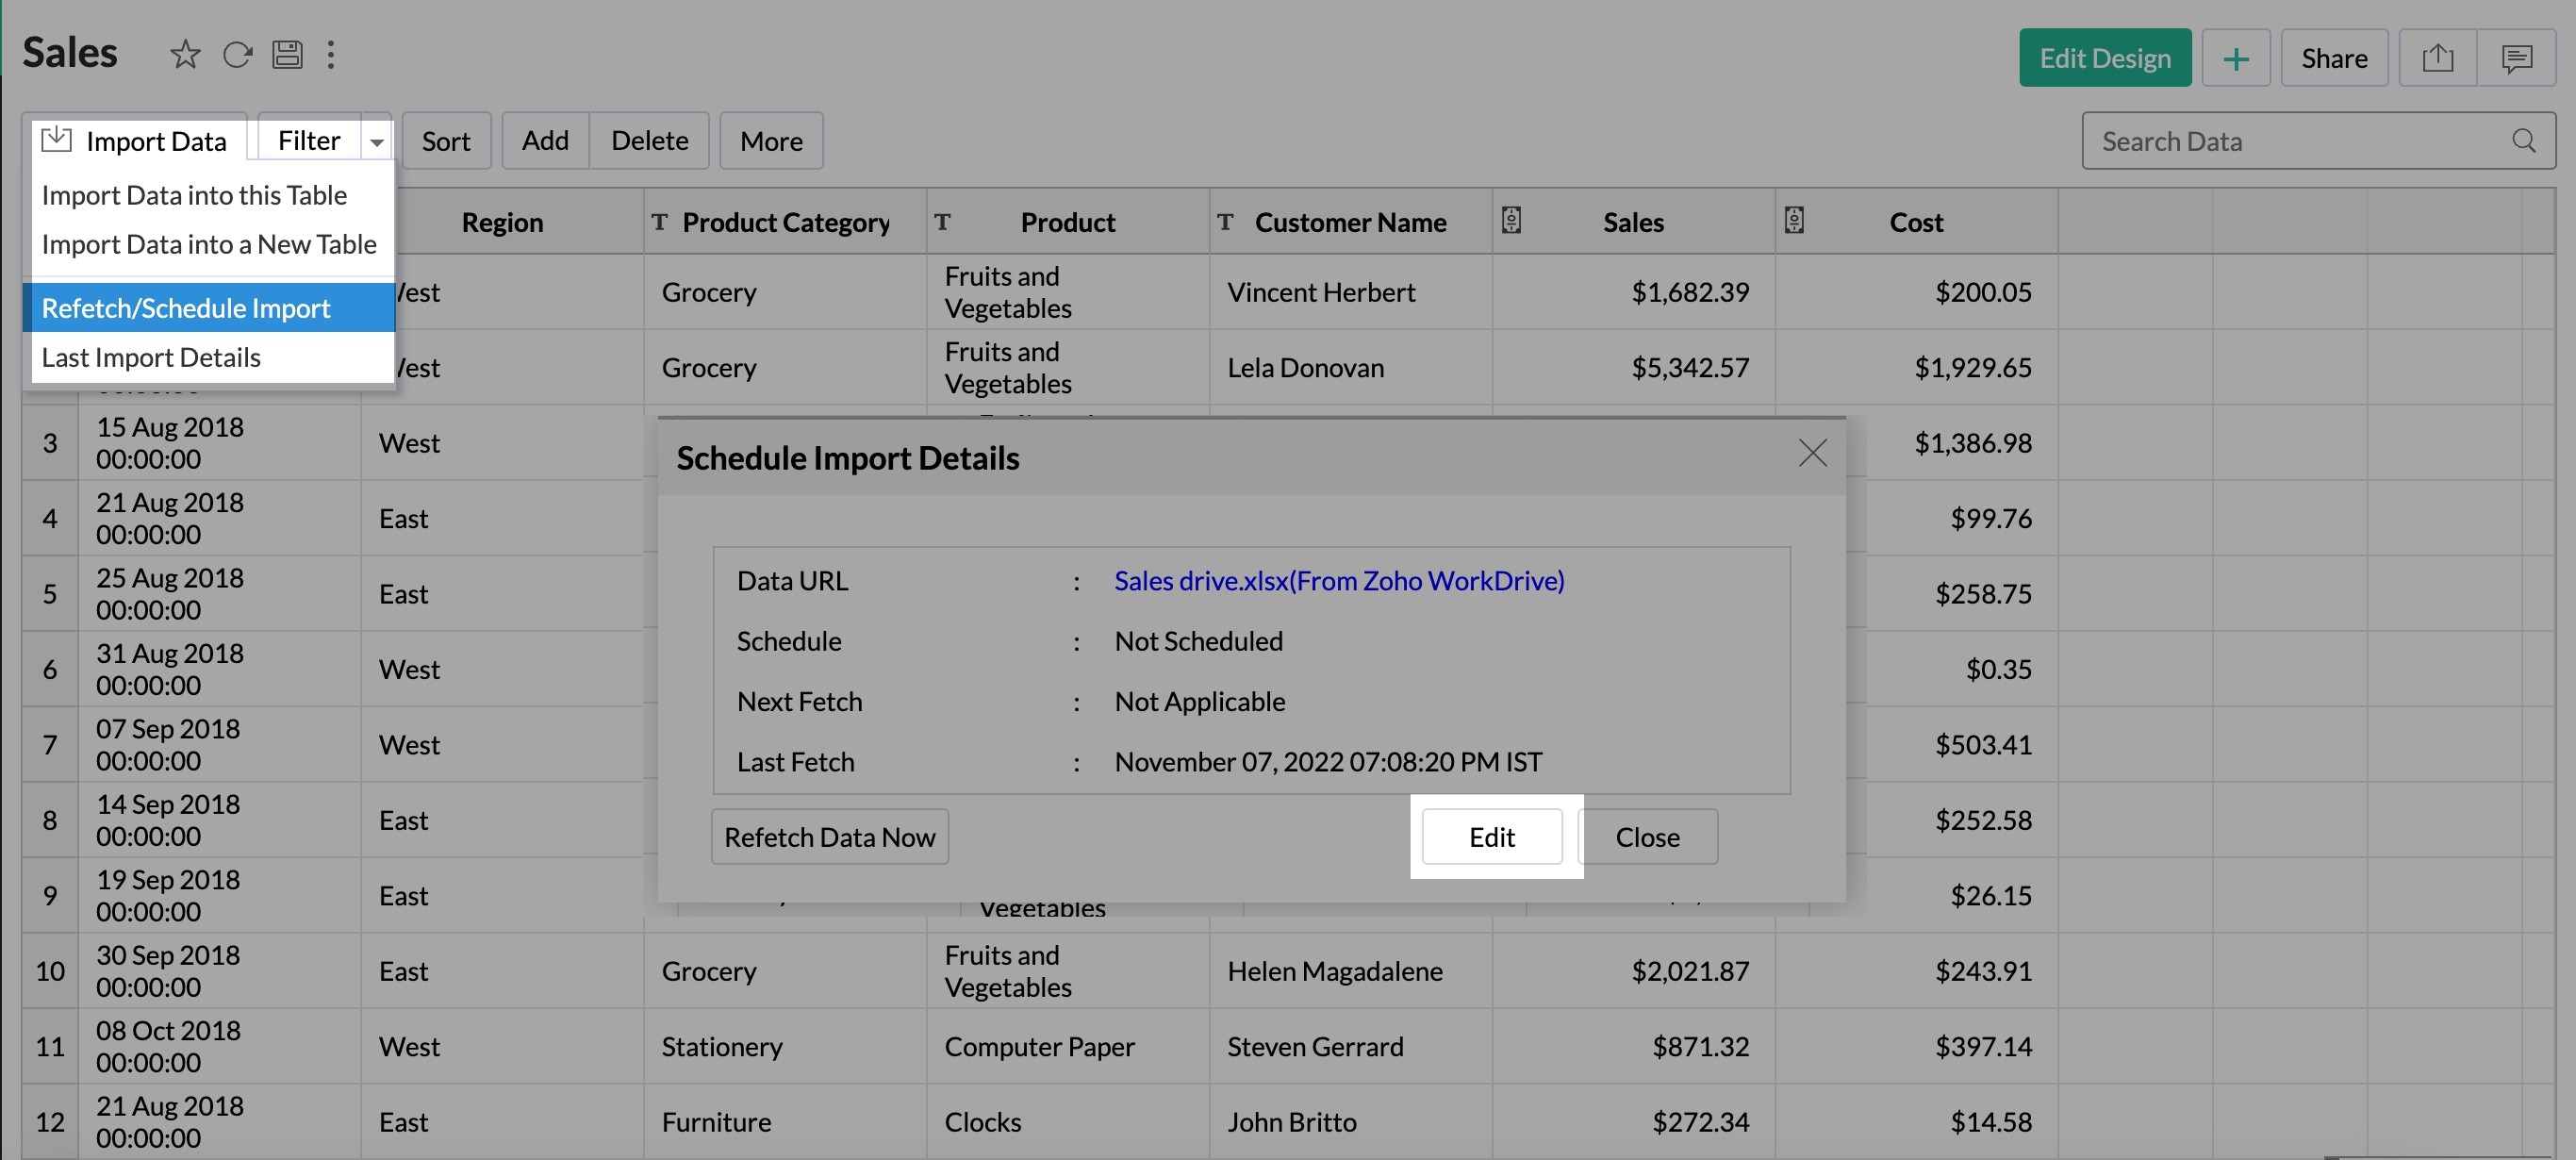This screenshot has height=1160, width=2576.
Task: Click the export icon beside Share
Action: tap(2437, 58)
